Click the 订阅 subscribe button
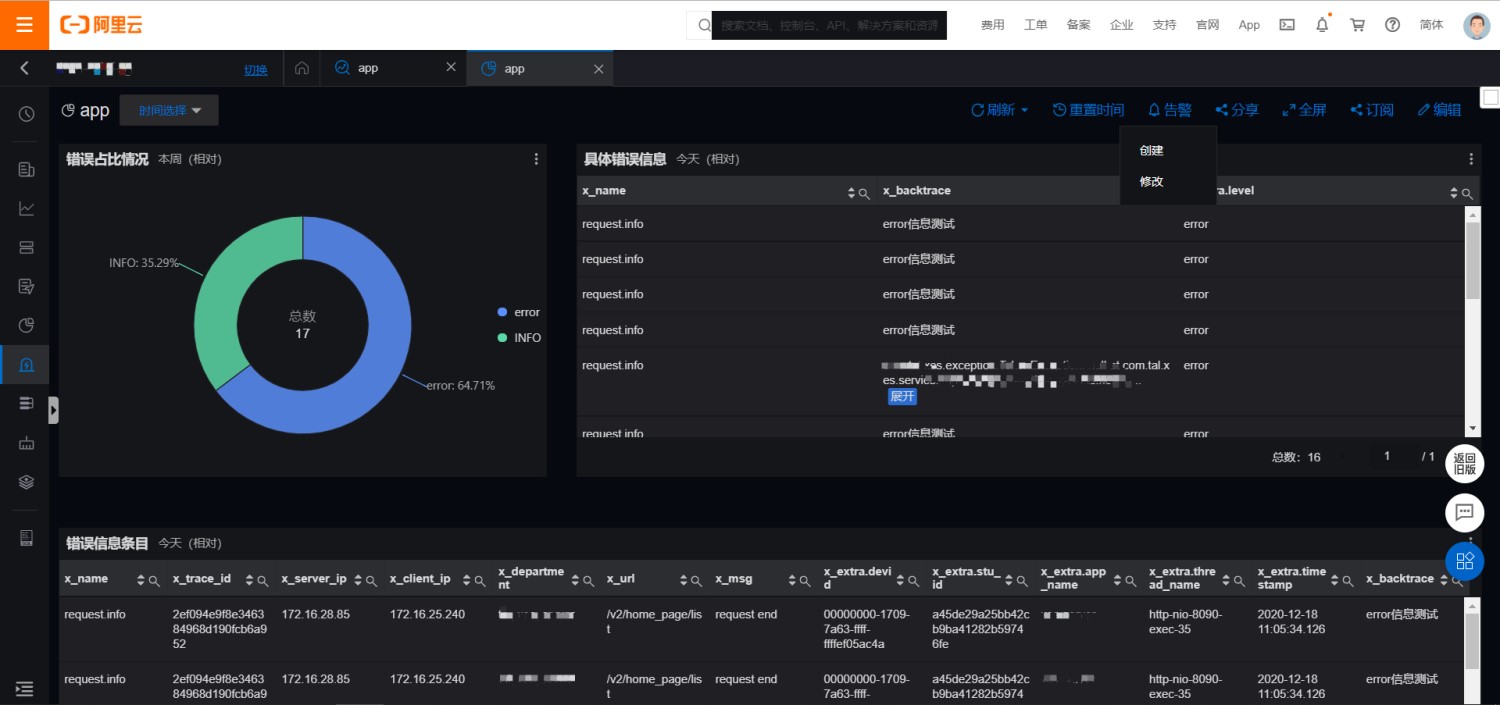 [1372, 110]
